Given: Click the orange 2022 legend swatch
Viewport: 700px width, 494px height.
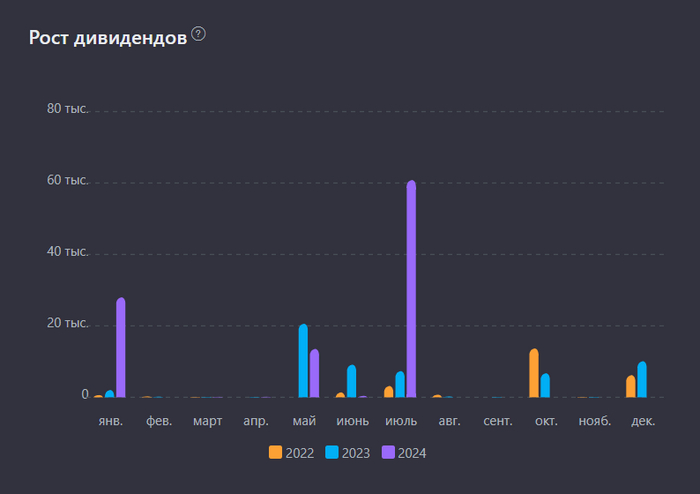Looking at the screenshot, I should tap(275, 452).
